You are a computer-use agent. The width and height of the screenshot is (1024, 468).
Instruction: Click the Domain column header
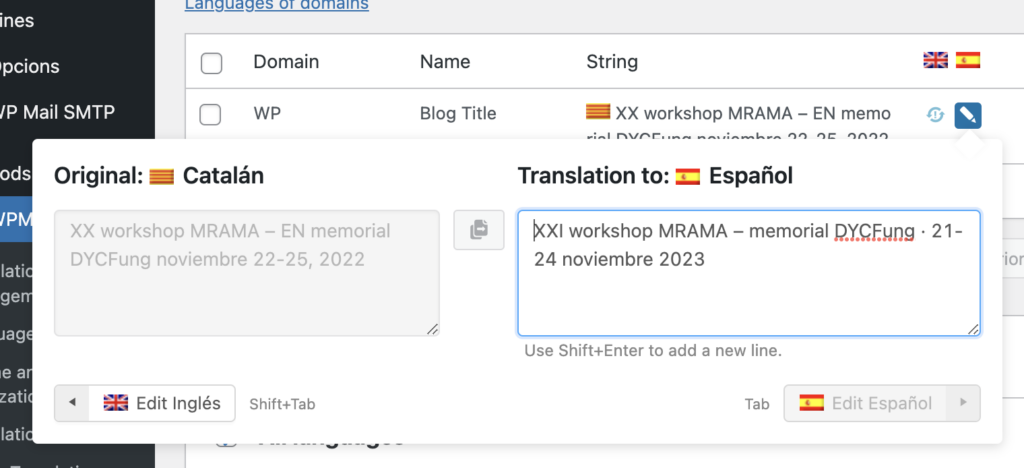click(x=286, y=62)
